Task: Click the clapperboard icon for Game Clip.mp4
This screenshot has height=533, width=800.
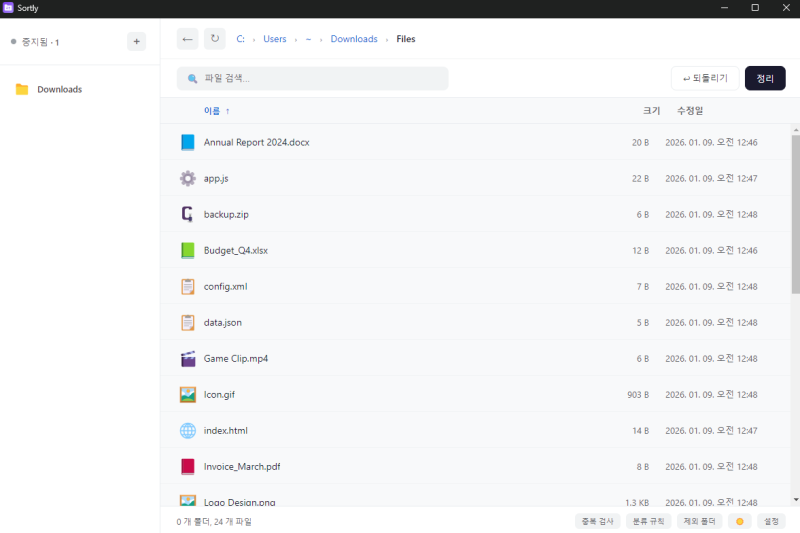Action: [x=188, y=359]
